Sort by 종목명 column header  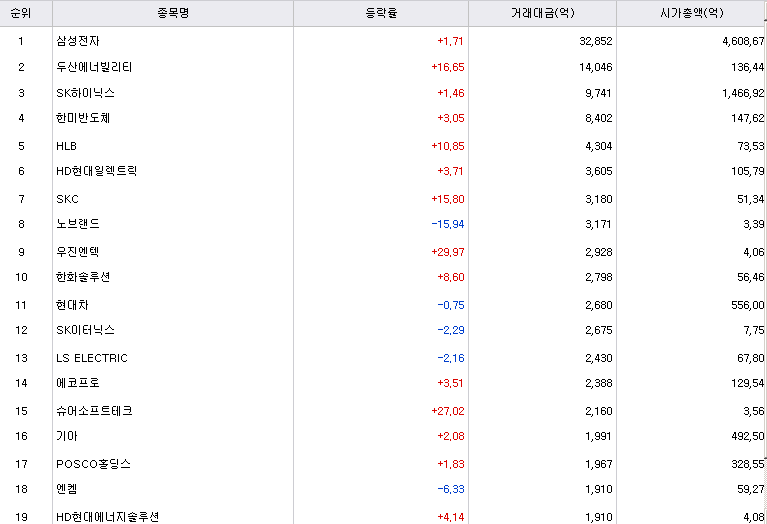coord(173,13)
